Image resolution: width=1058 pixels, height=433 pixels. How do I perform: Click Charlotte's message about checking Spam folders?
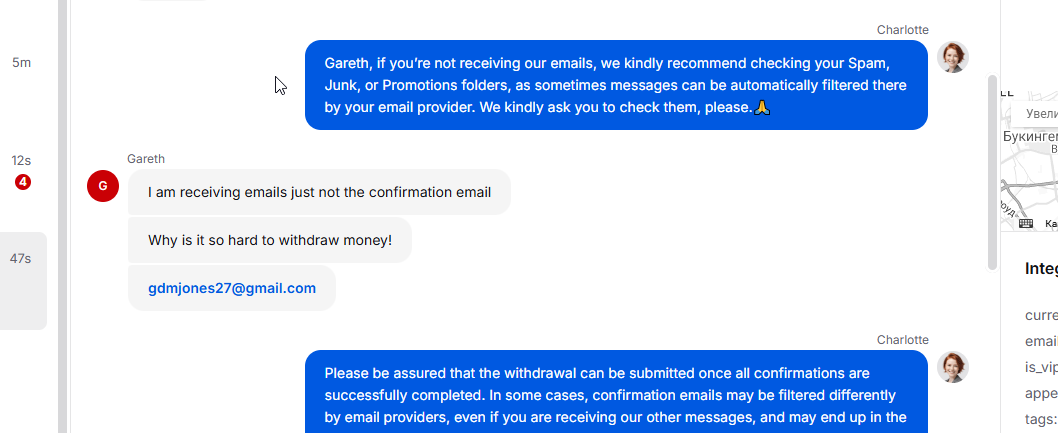[x=616, y=85]
